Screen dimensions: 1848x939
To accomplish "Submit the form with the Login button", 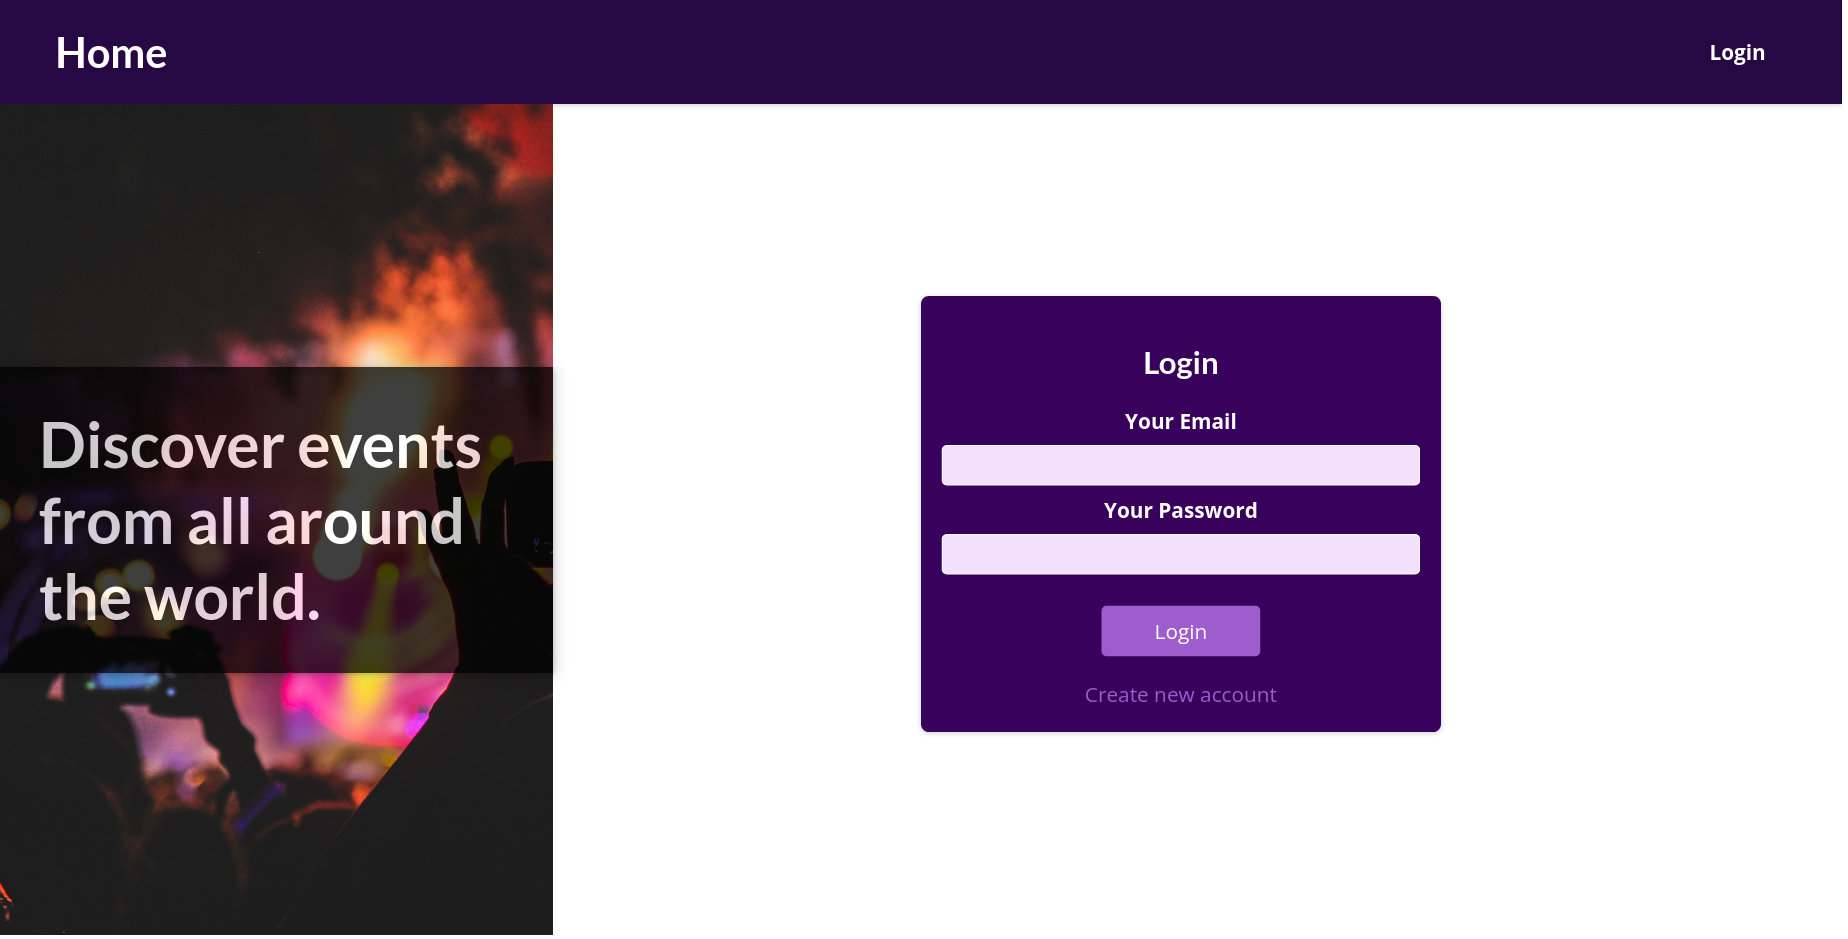I will click(x=1180, y=631).
